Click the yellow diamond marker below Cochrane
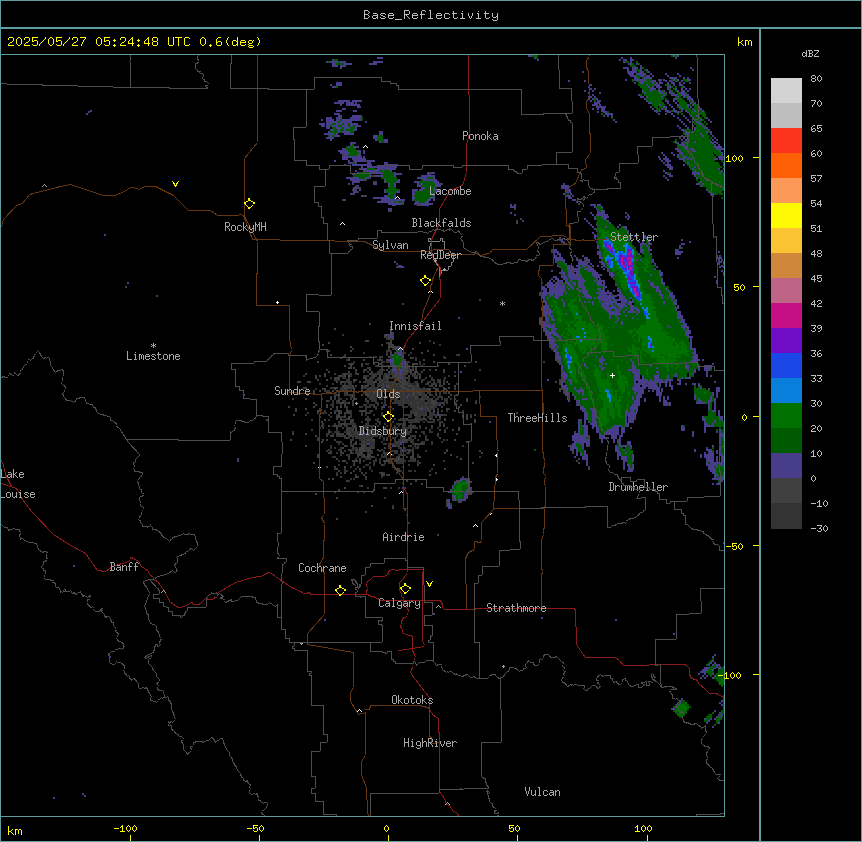The width and height of the screenshot is (862, 842). tap(340, 590)
